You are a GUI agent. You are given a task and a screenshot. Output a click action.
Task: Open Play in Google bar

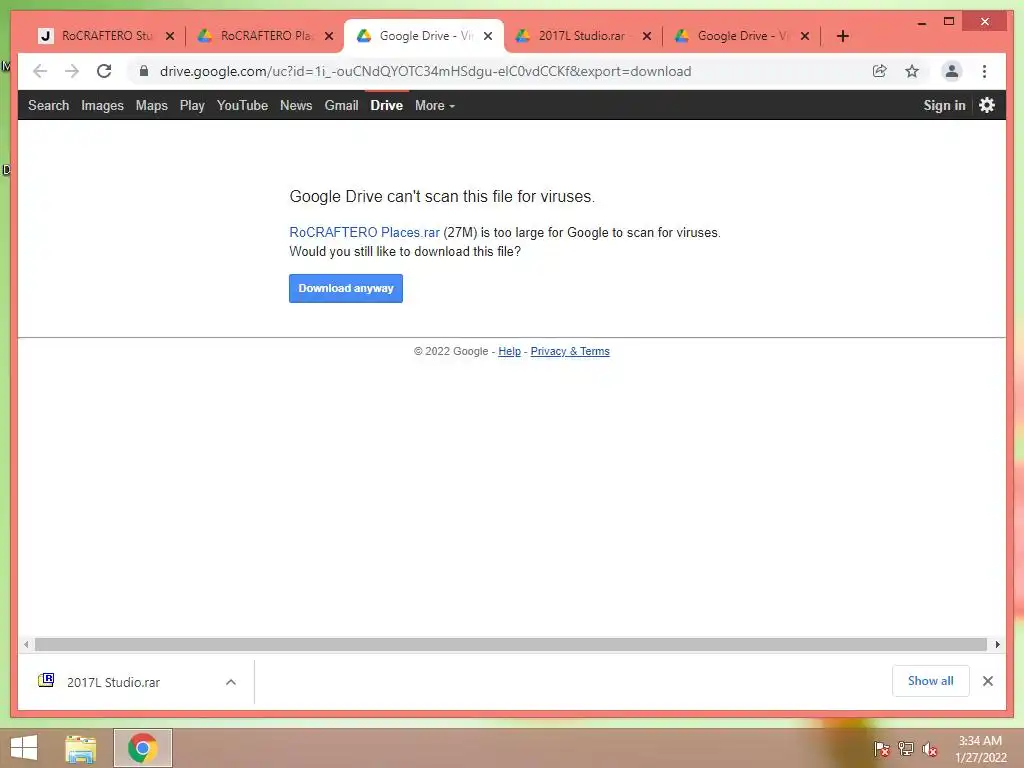tap(192, 105)
